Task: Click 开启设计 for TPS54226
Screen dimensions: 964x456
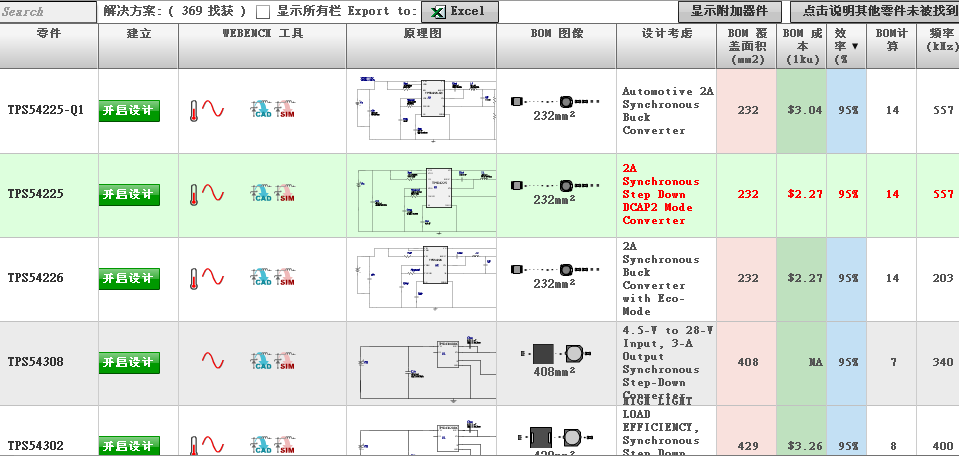Action: pos(129,278)
